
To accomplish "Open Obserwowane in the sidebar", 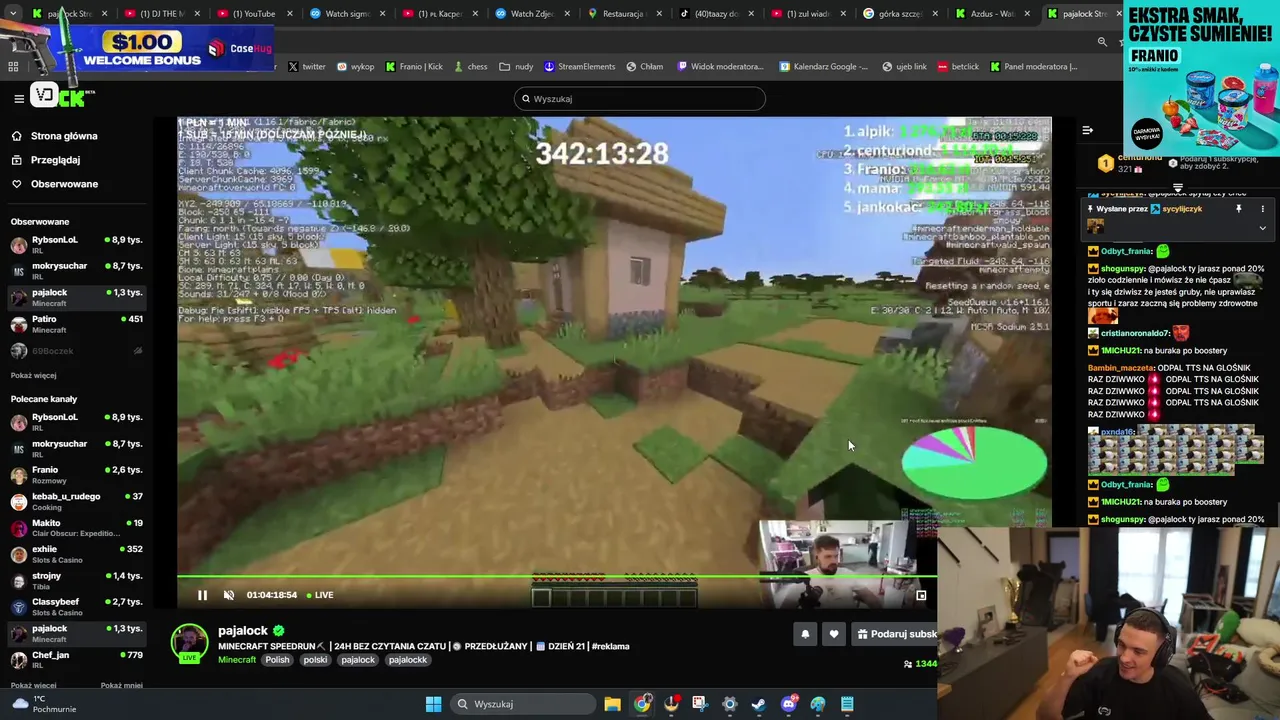I will [64, 184].
